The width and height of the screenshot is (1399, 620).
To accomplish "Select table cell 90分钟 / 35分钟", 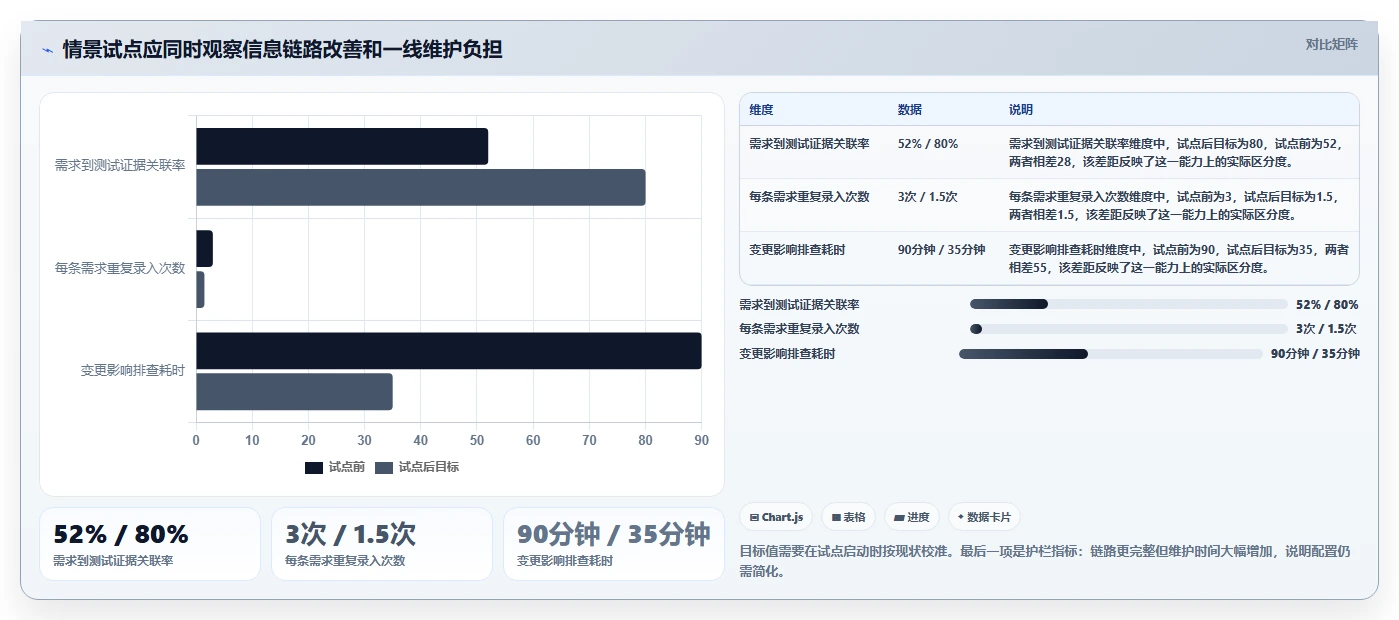I will pyautogui.click(x=941, y=250).
